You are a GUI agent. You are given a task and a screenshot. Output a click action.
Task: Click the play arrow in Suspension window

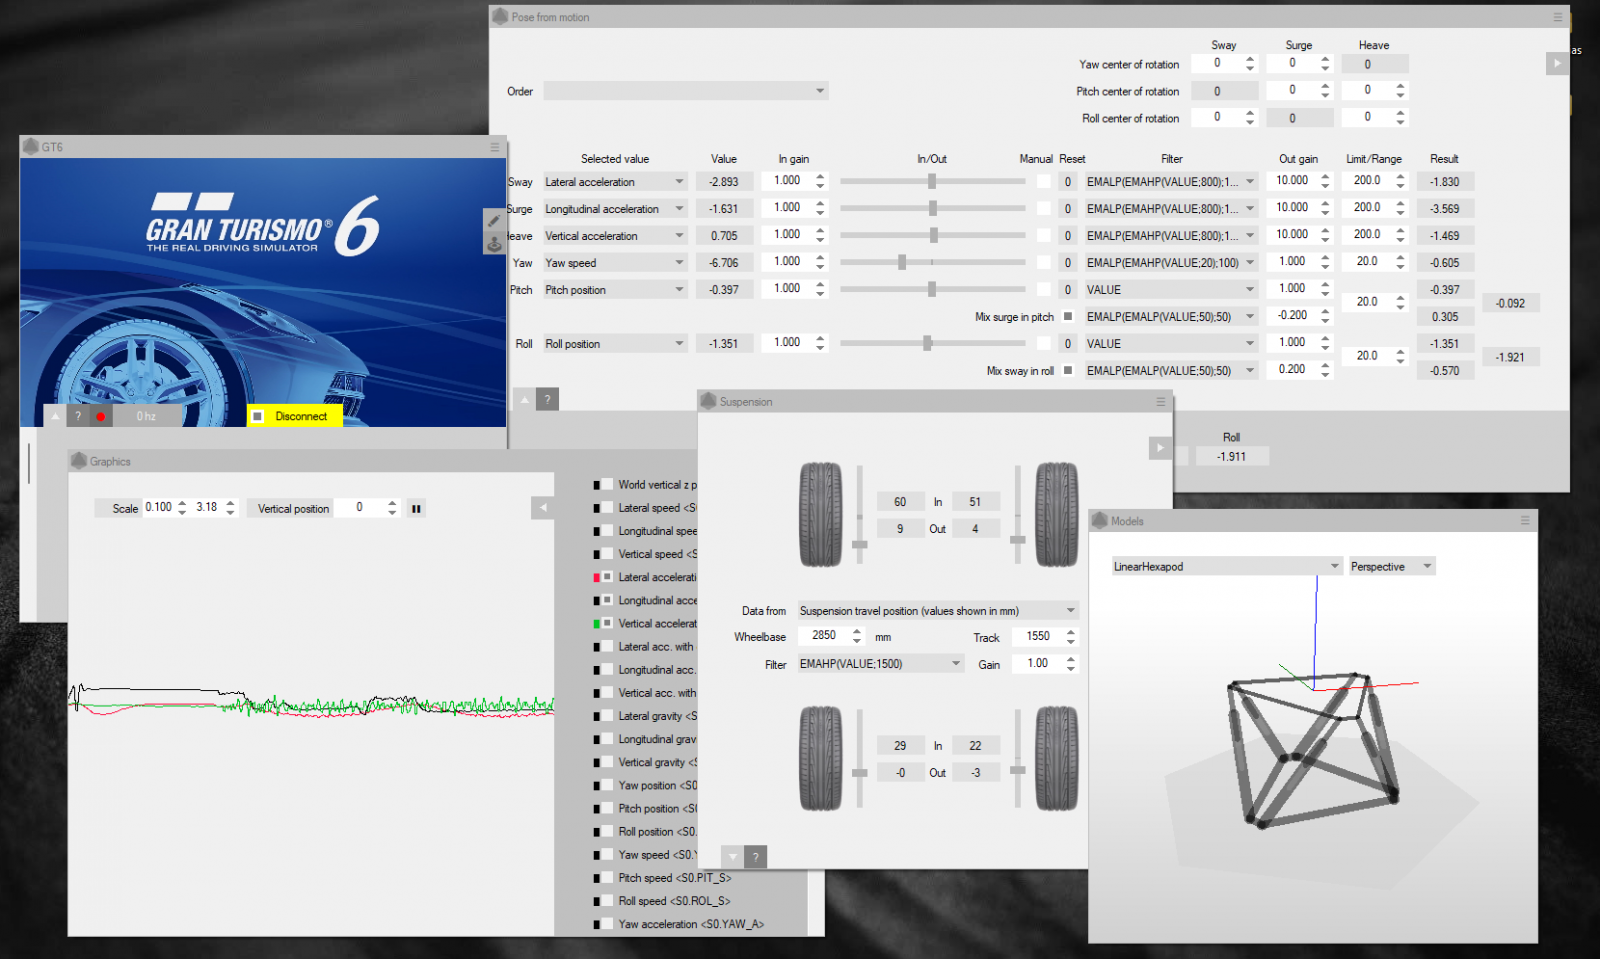coord(1159,448)
